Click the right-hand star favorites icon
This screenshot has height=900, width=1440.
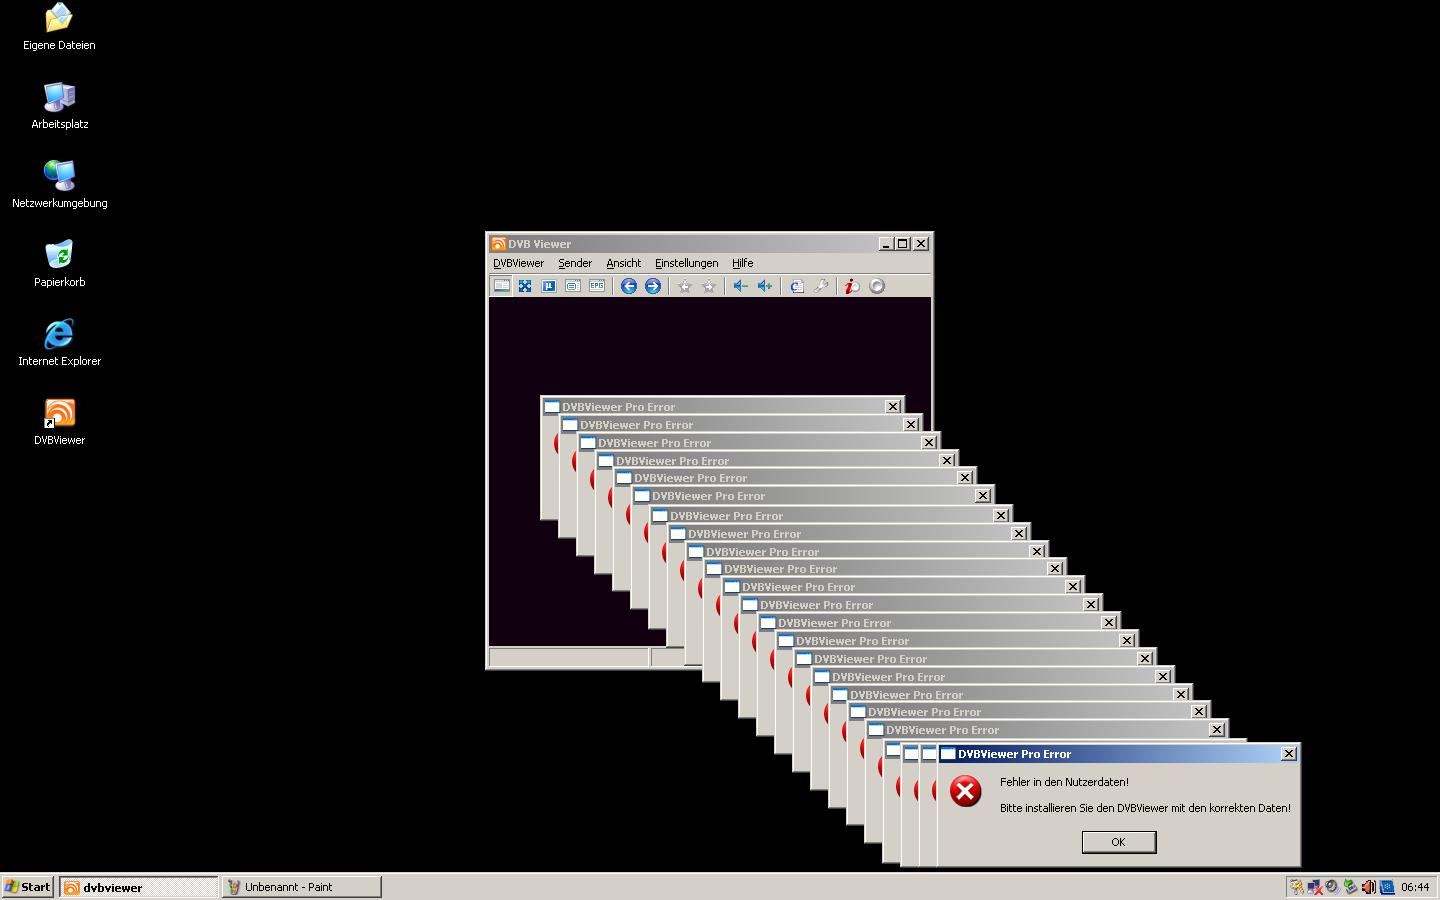click(x=709, y=286)
